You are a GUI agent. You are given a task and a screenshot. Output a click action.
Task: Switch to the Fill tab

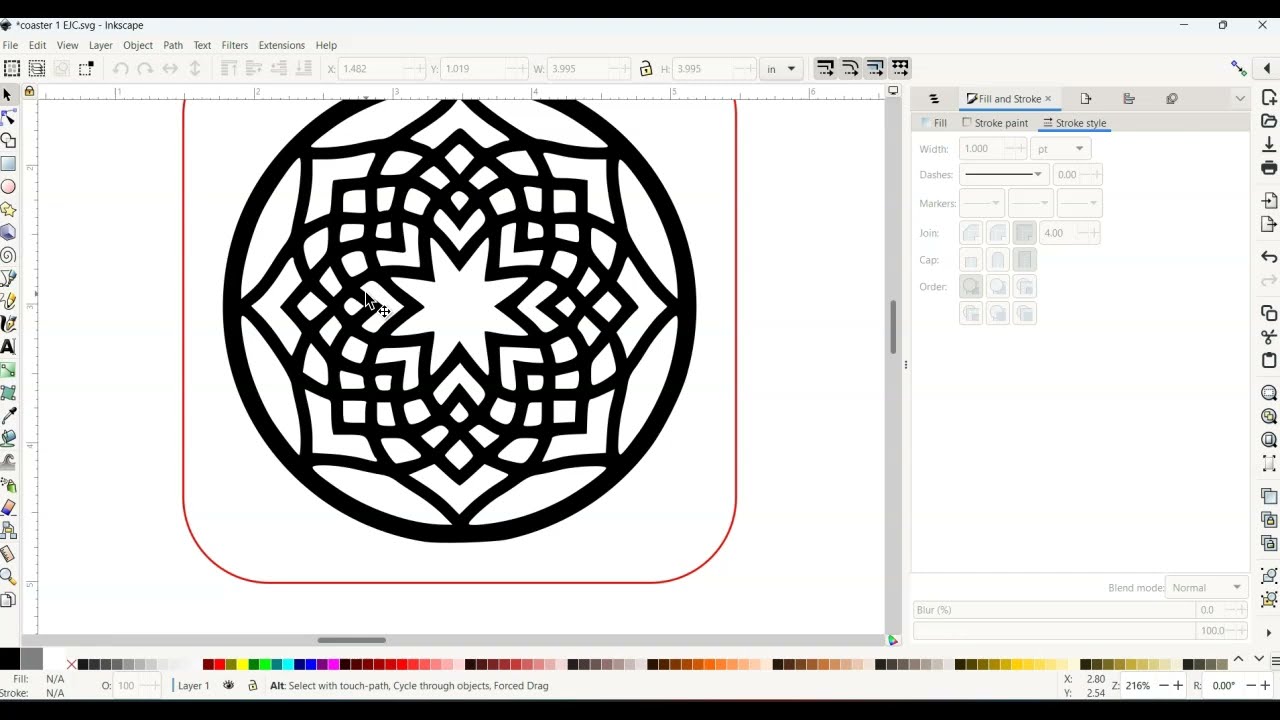tap(933, 123)
